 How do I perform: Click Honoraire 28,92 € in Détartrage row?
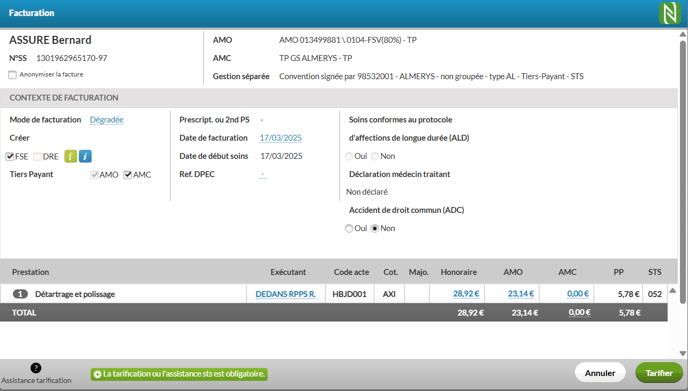tap(466, 294)
